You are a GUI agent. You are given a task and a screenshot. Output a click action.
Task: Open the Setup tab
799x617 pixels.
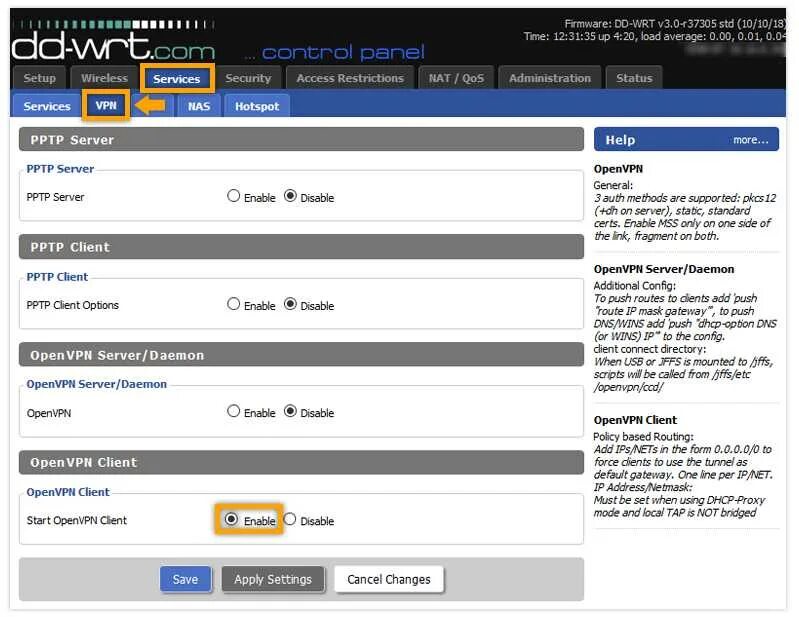click(39, 78)
